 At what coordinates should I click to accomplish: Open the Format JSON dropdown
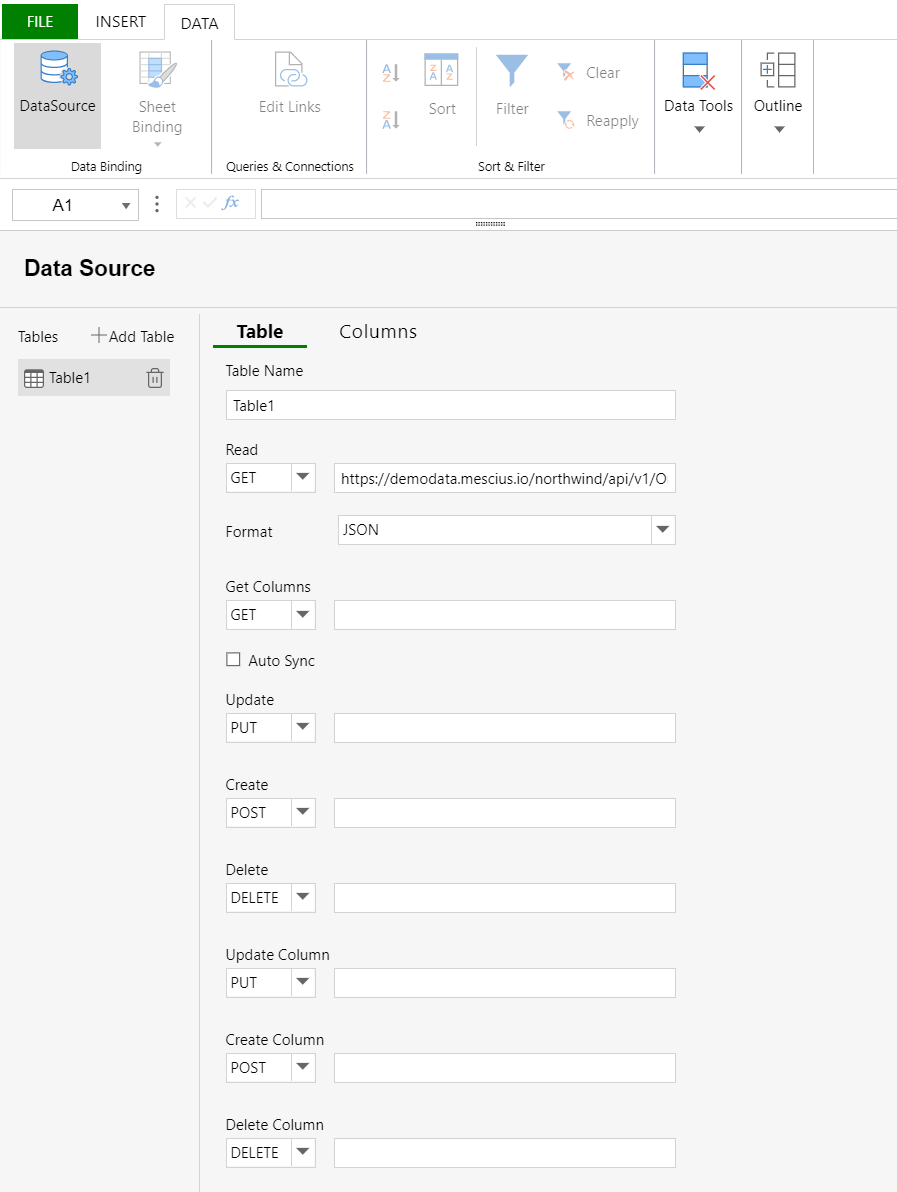click(662, 530)
